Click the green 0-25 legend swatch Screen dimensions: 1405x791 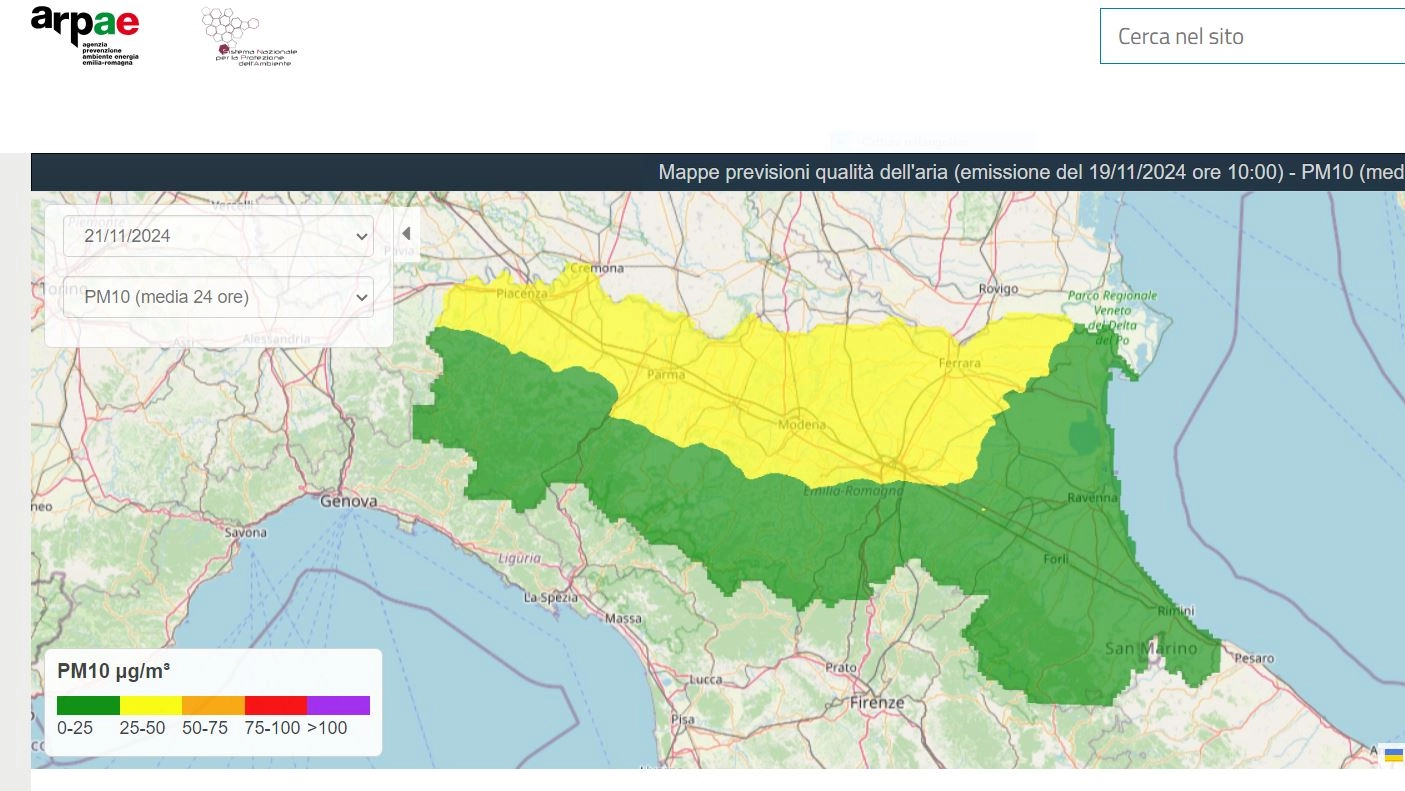[88, 705]
